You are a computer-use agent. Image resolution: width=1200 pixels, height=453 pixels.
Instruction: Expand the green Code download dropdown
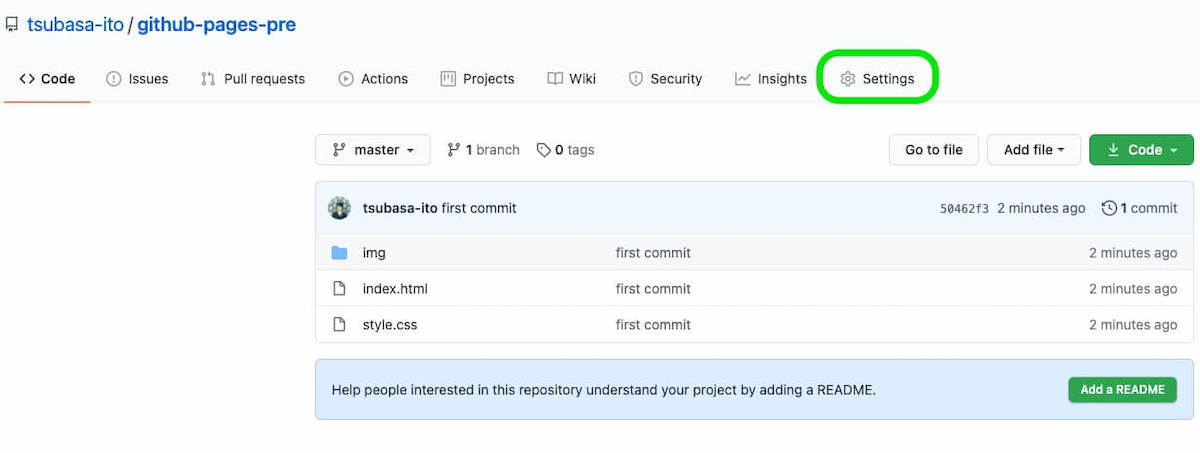tap(1141, 150)
